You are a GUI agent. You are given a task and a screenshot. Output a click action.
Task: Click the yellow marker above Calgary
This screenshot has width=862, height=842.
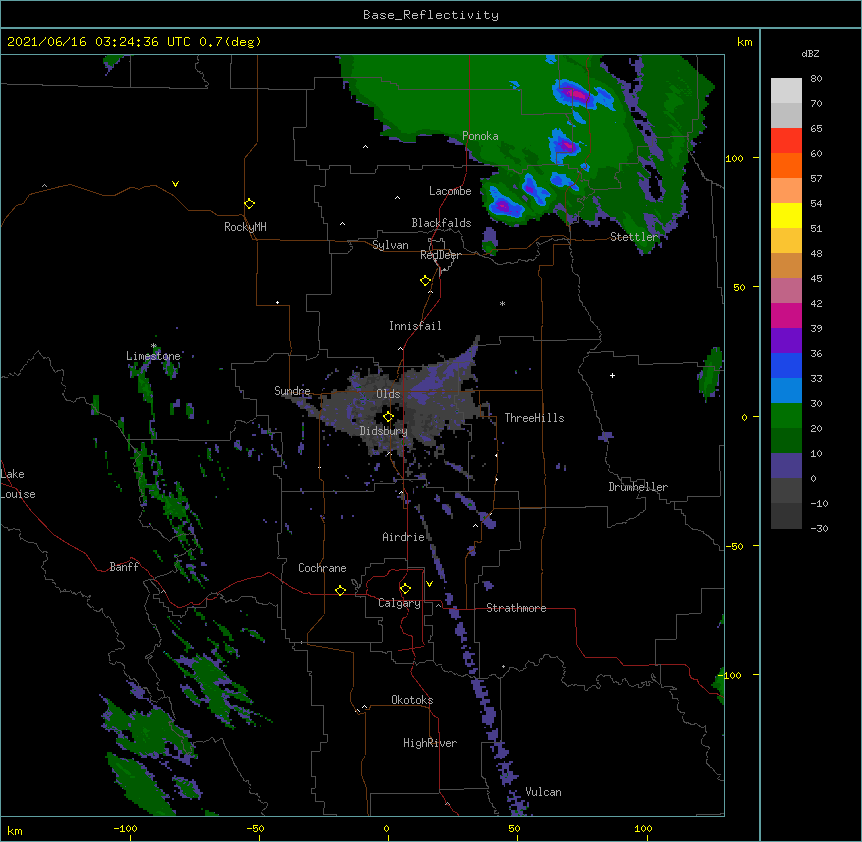pyautogui.click(x=405, y=589)
